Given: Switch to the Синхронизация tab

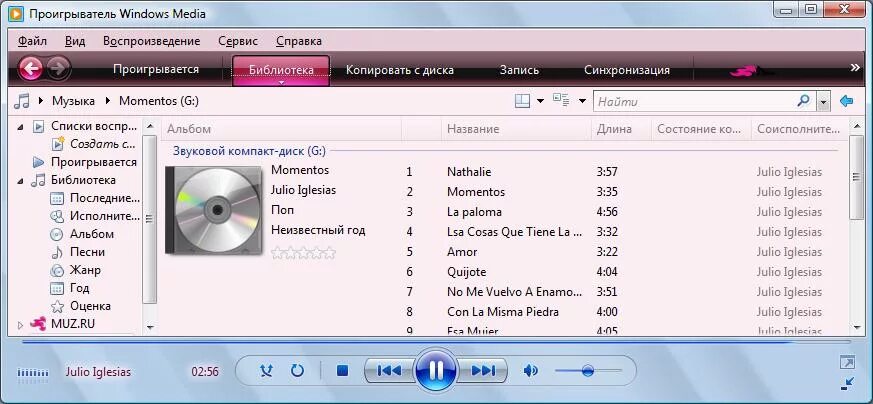Looking at the screenshot, I should [x=627, y=70].
